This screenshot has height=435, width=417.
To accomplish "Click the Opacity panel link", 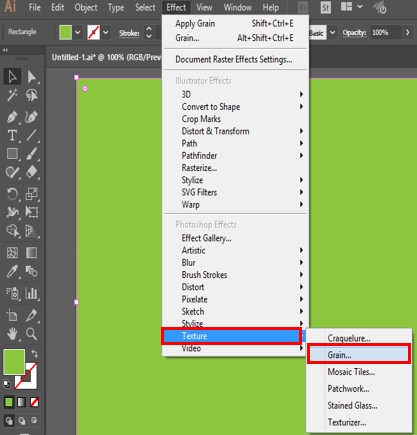I will click(354, 33).
